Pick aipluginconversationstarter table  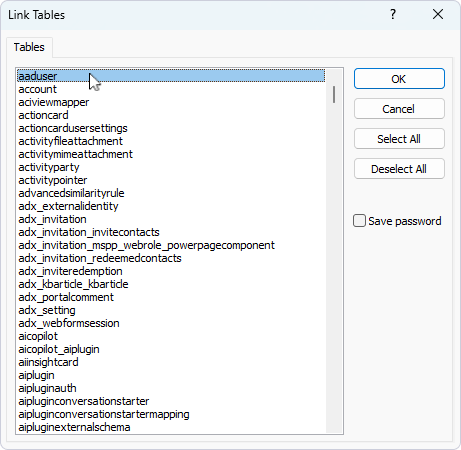(171, 401)
